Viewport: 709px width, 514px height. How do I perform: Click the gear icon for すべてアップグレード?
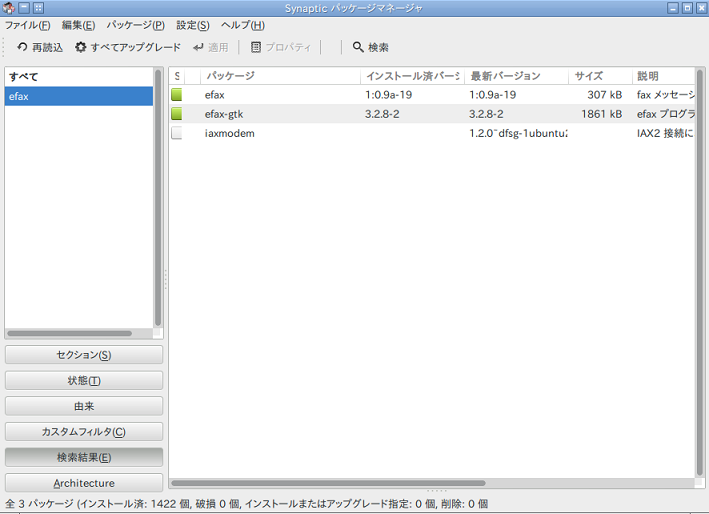click(80, 47)
